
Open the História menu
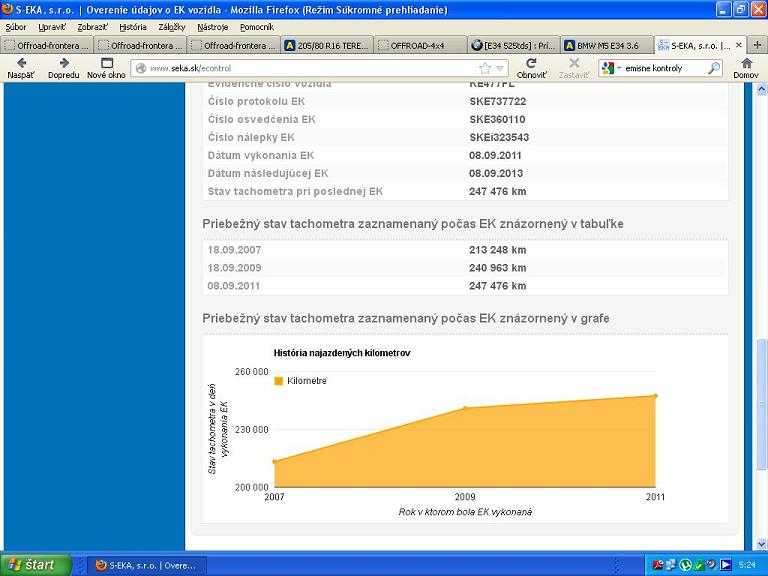pos(133,27)
